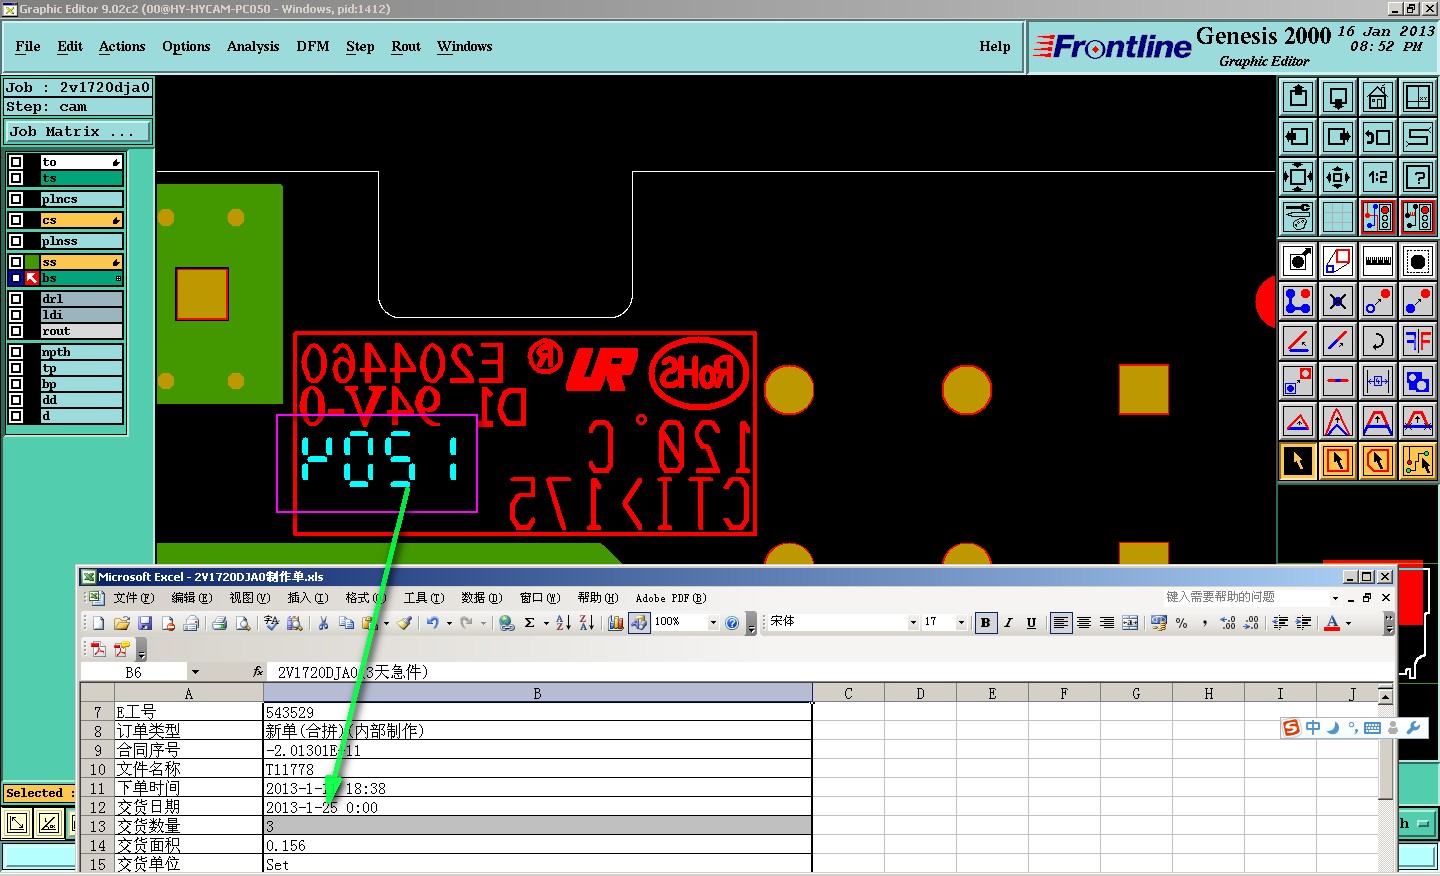The height and width of the screenshot is (876, 1440).
Task: Click the Home view icon in Genesis
Action: click(1378, 97)
